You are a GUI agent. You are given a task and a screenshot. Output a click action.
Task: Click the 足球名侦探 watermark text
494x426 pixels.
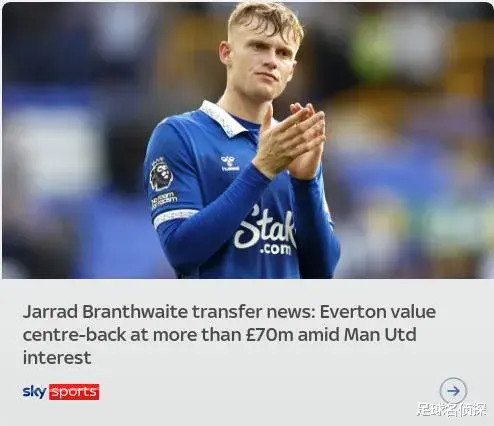coord(452,410)
